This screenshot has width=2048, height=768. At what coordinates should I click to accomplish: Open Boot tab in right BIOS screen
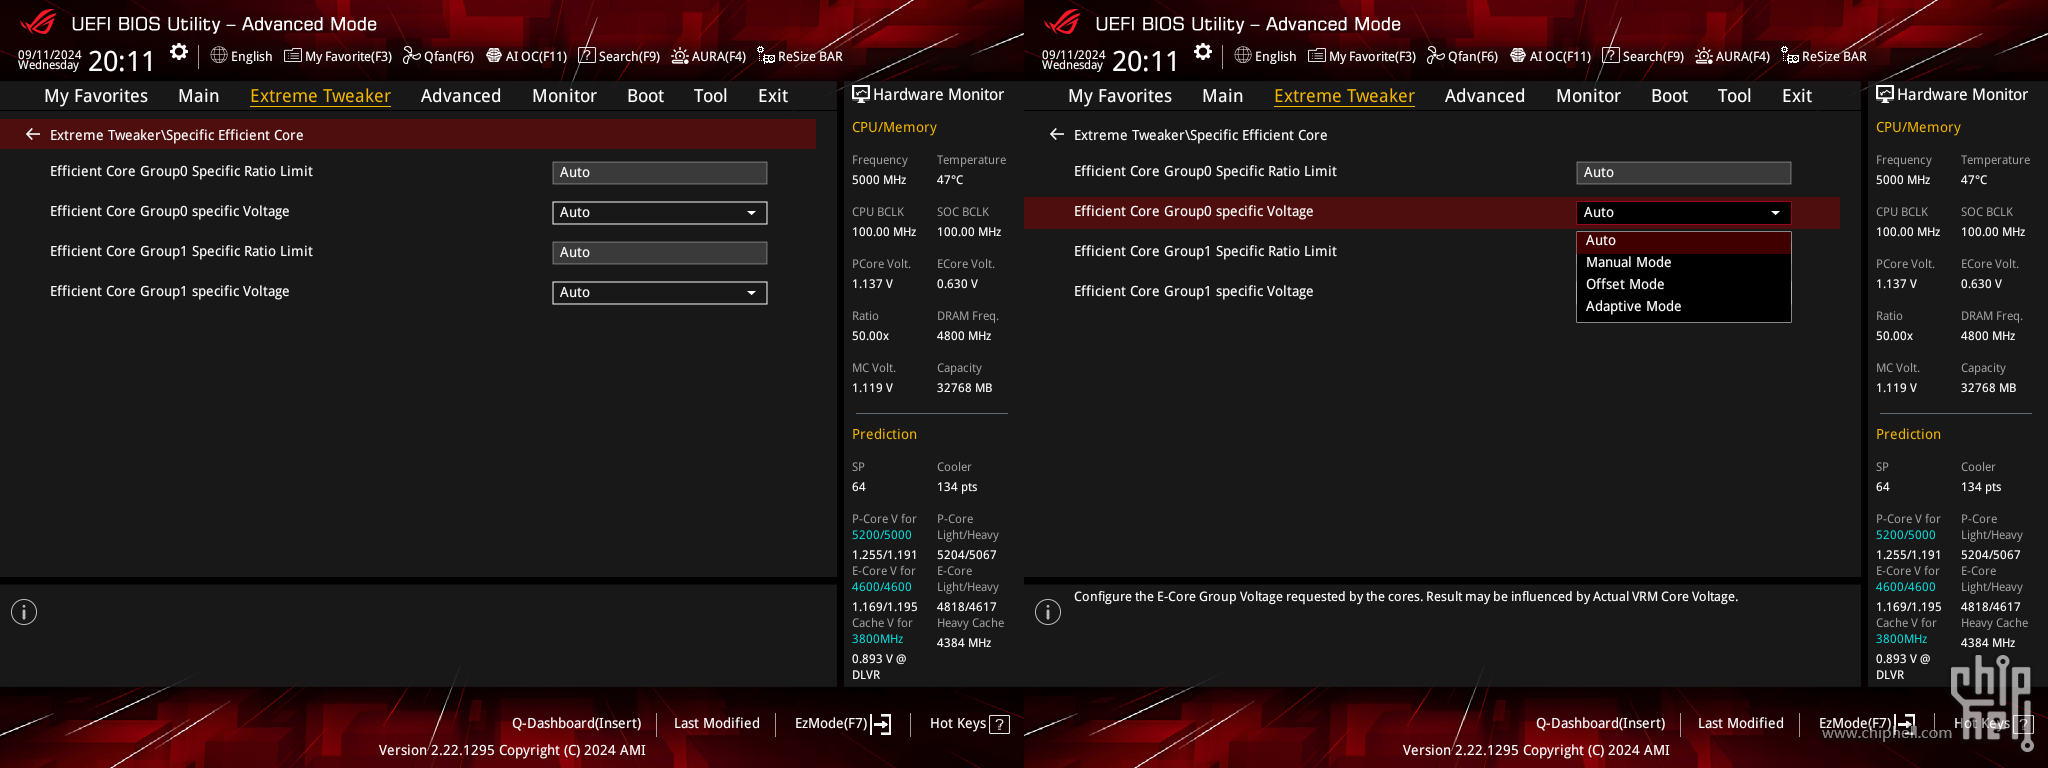(x=1669, y=96)
